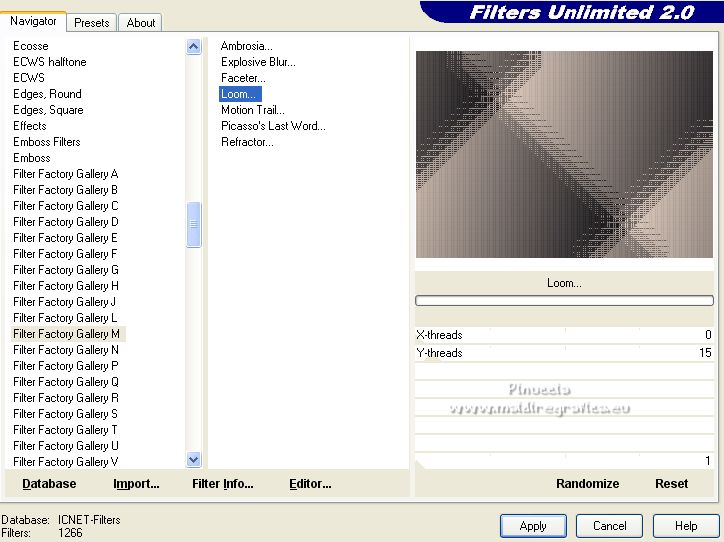Apply the Loom filter
The height and width of the screenshot is (542, 724).
(533, 526)
